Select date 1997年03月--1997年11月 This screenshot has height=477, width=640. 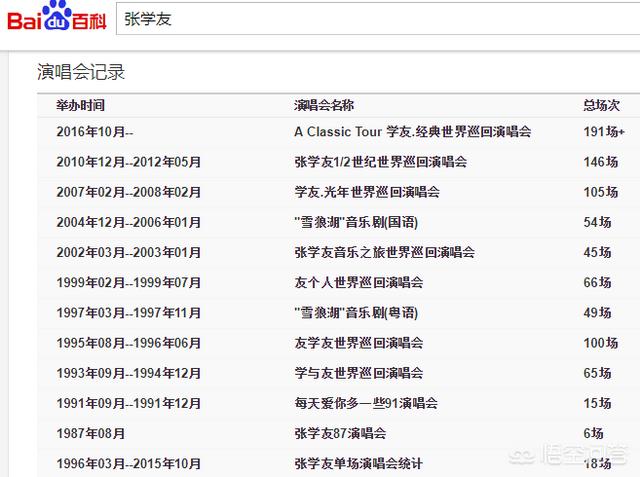[129, 313]
